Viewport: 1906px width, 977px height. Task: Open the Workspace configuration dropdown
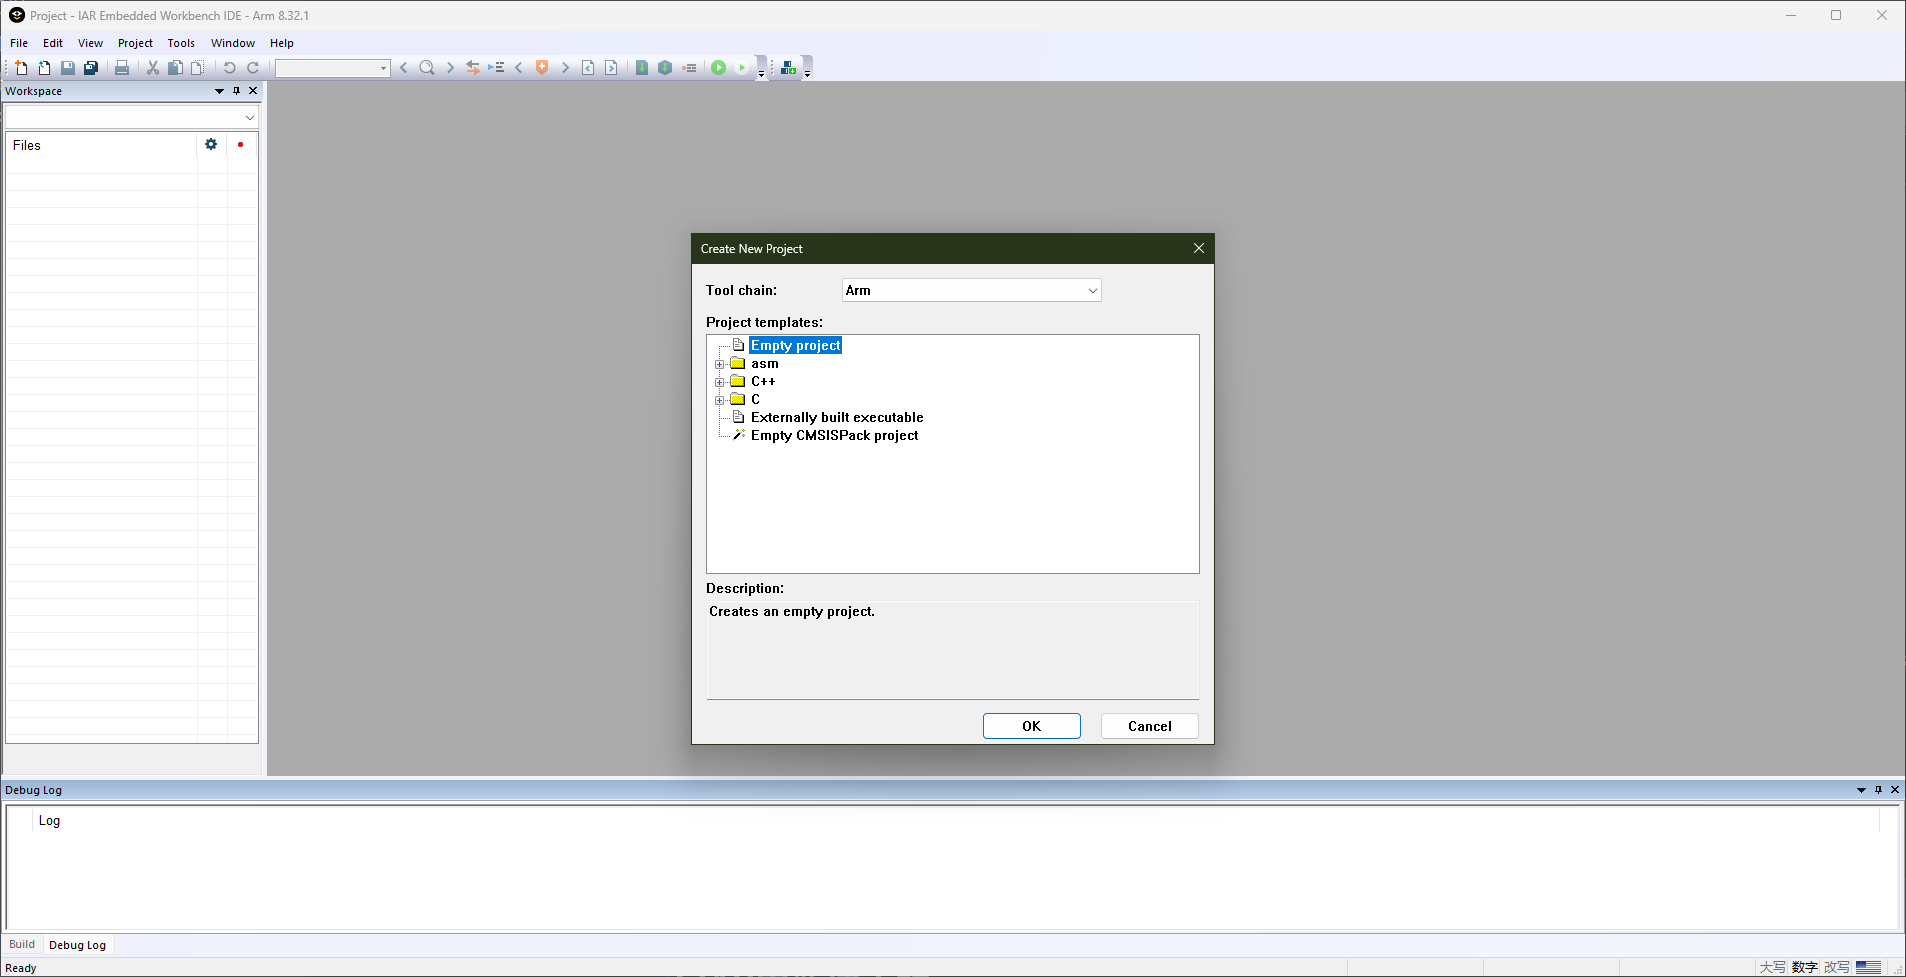point(250,118)
